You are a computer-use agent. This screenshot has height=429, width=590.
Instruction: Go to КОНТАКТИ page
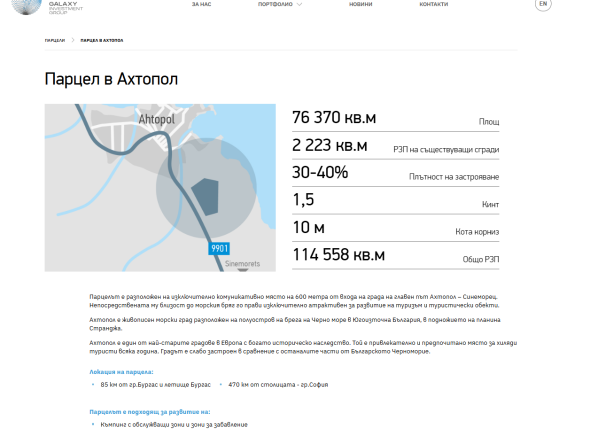tap(433, 4)
